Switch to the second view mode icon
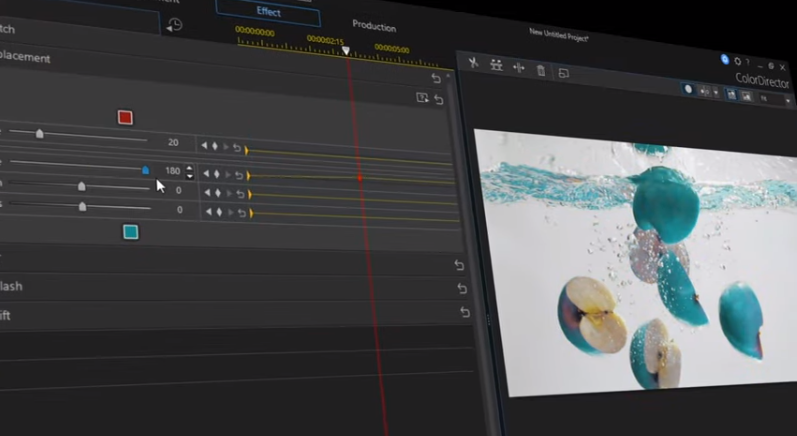 coord(746,97)
